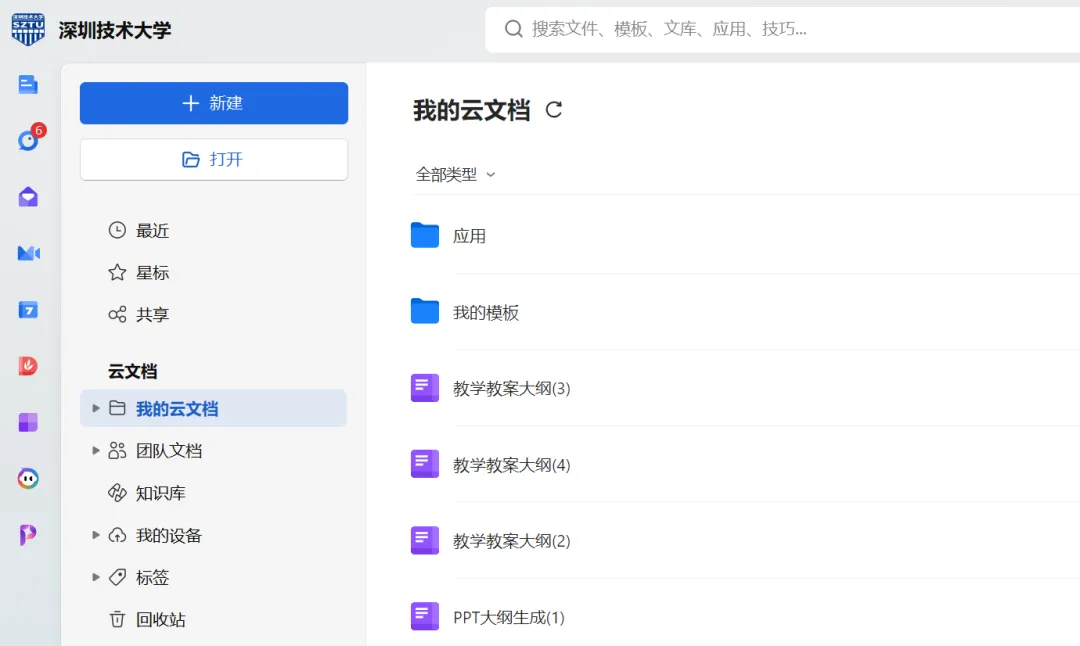Click the 打开 open button
Screen dimensions: 1080x646
click(214, 159)
